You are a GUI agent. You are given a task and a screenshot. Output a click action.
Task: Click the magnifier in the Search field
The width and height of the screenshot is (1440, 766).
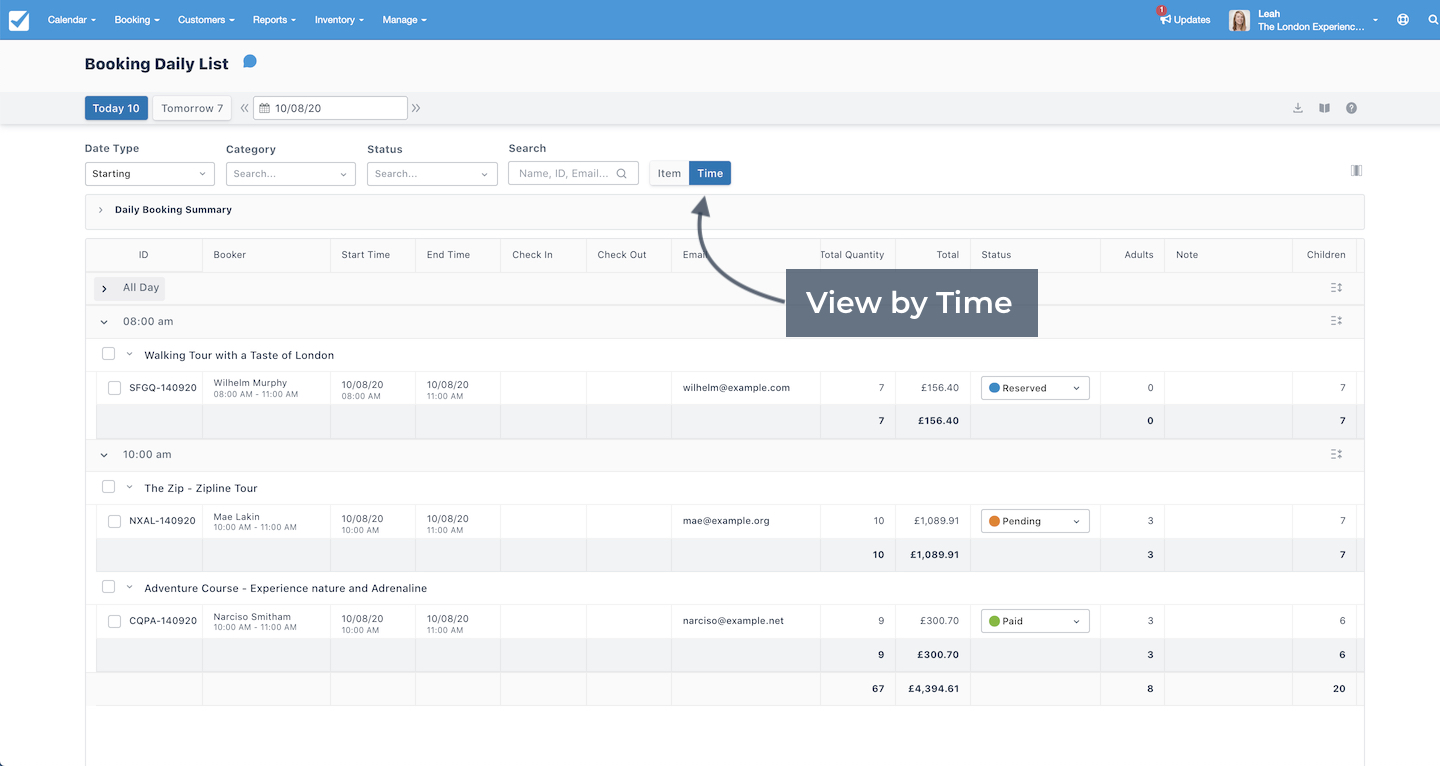(x=621, y=173)
